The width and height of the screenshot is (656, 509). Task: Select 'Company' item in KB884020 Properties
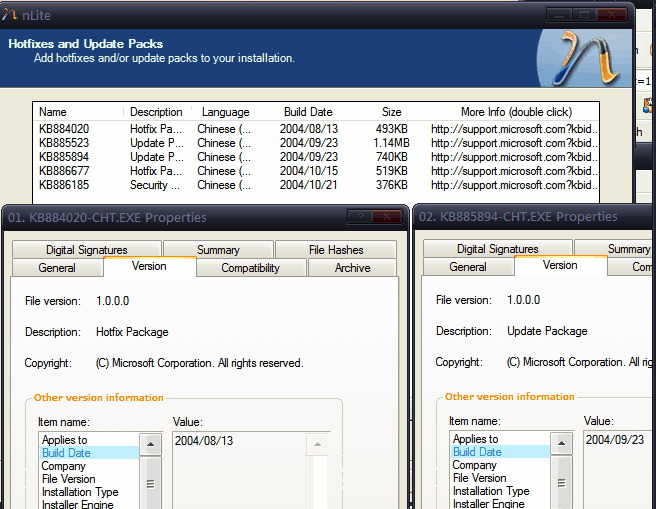tap(90, 466)
